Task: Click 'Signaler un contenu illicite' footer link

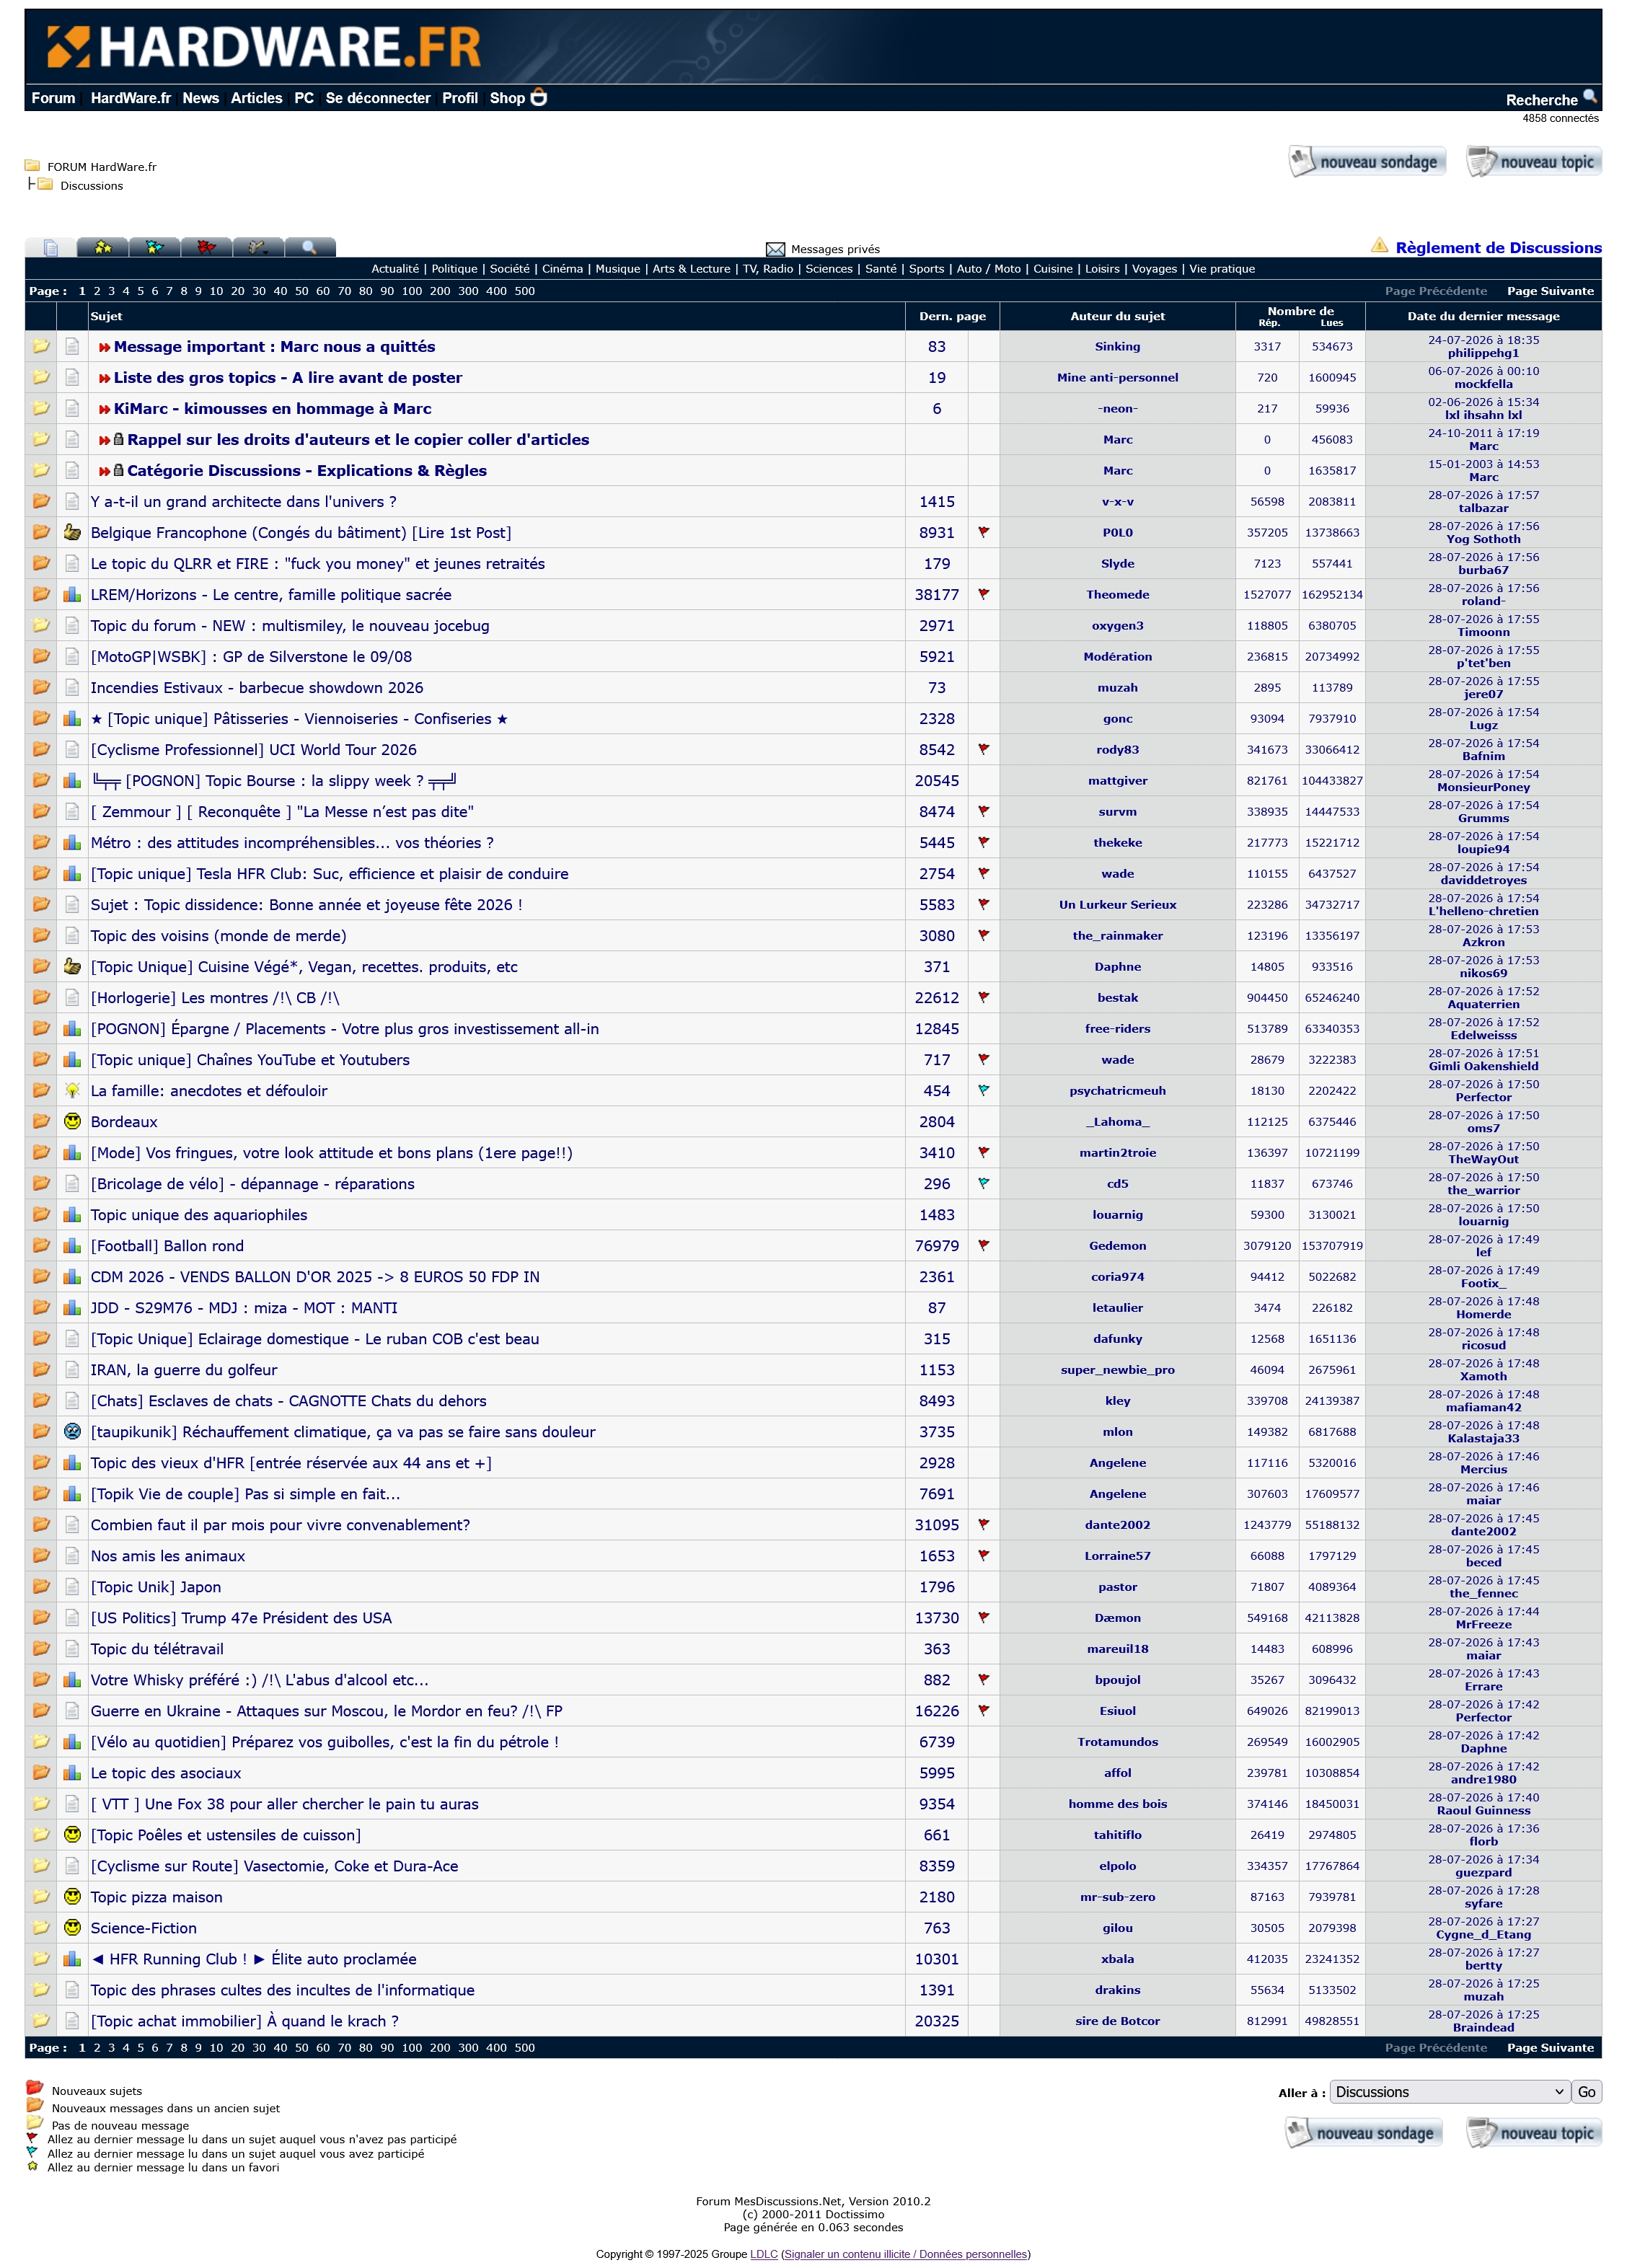Action: [x=848, y=2253]
